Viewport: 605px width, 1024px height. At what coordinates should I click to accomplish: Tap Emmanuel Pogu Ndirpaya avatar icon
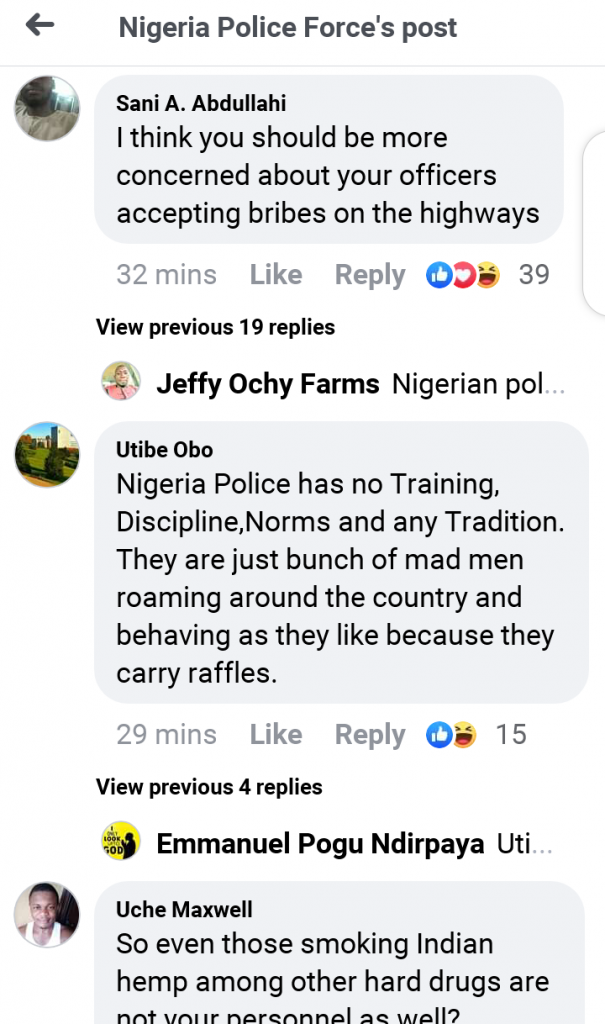click(121, 842)
